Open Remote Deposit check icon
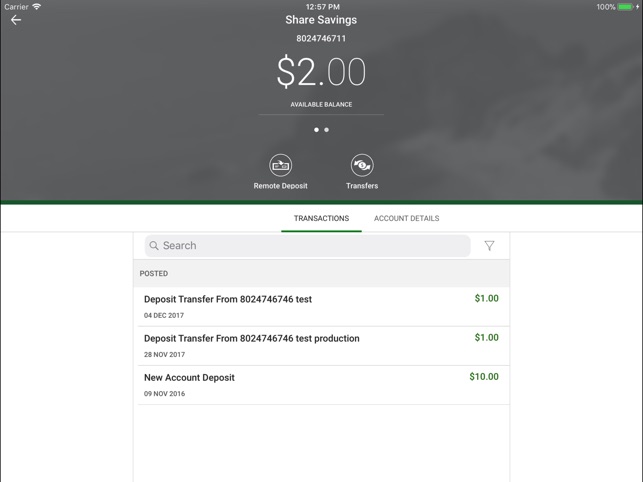The image size is (643, 482). point(281,165)
